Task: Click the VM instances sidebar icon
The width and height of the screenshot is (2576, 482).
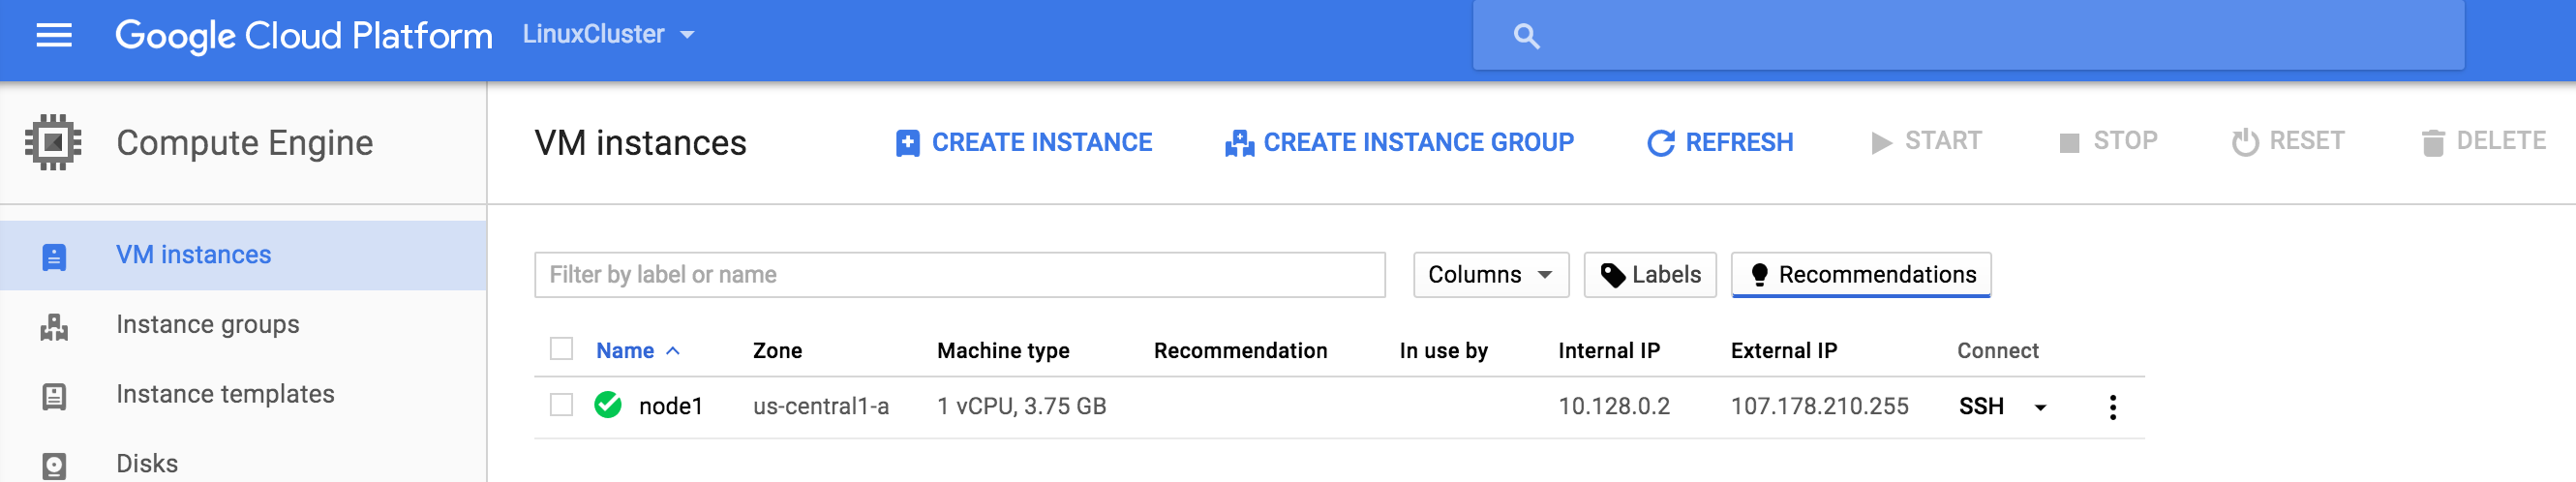Action: coord(54,257)
